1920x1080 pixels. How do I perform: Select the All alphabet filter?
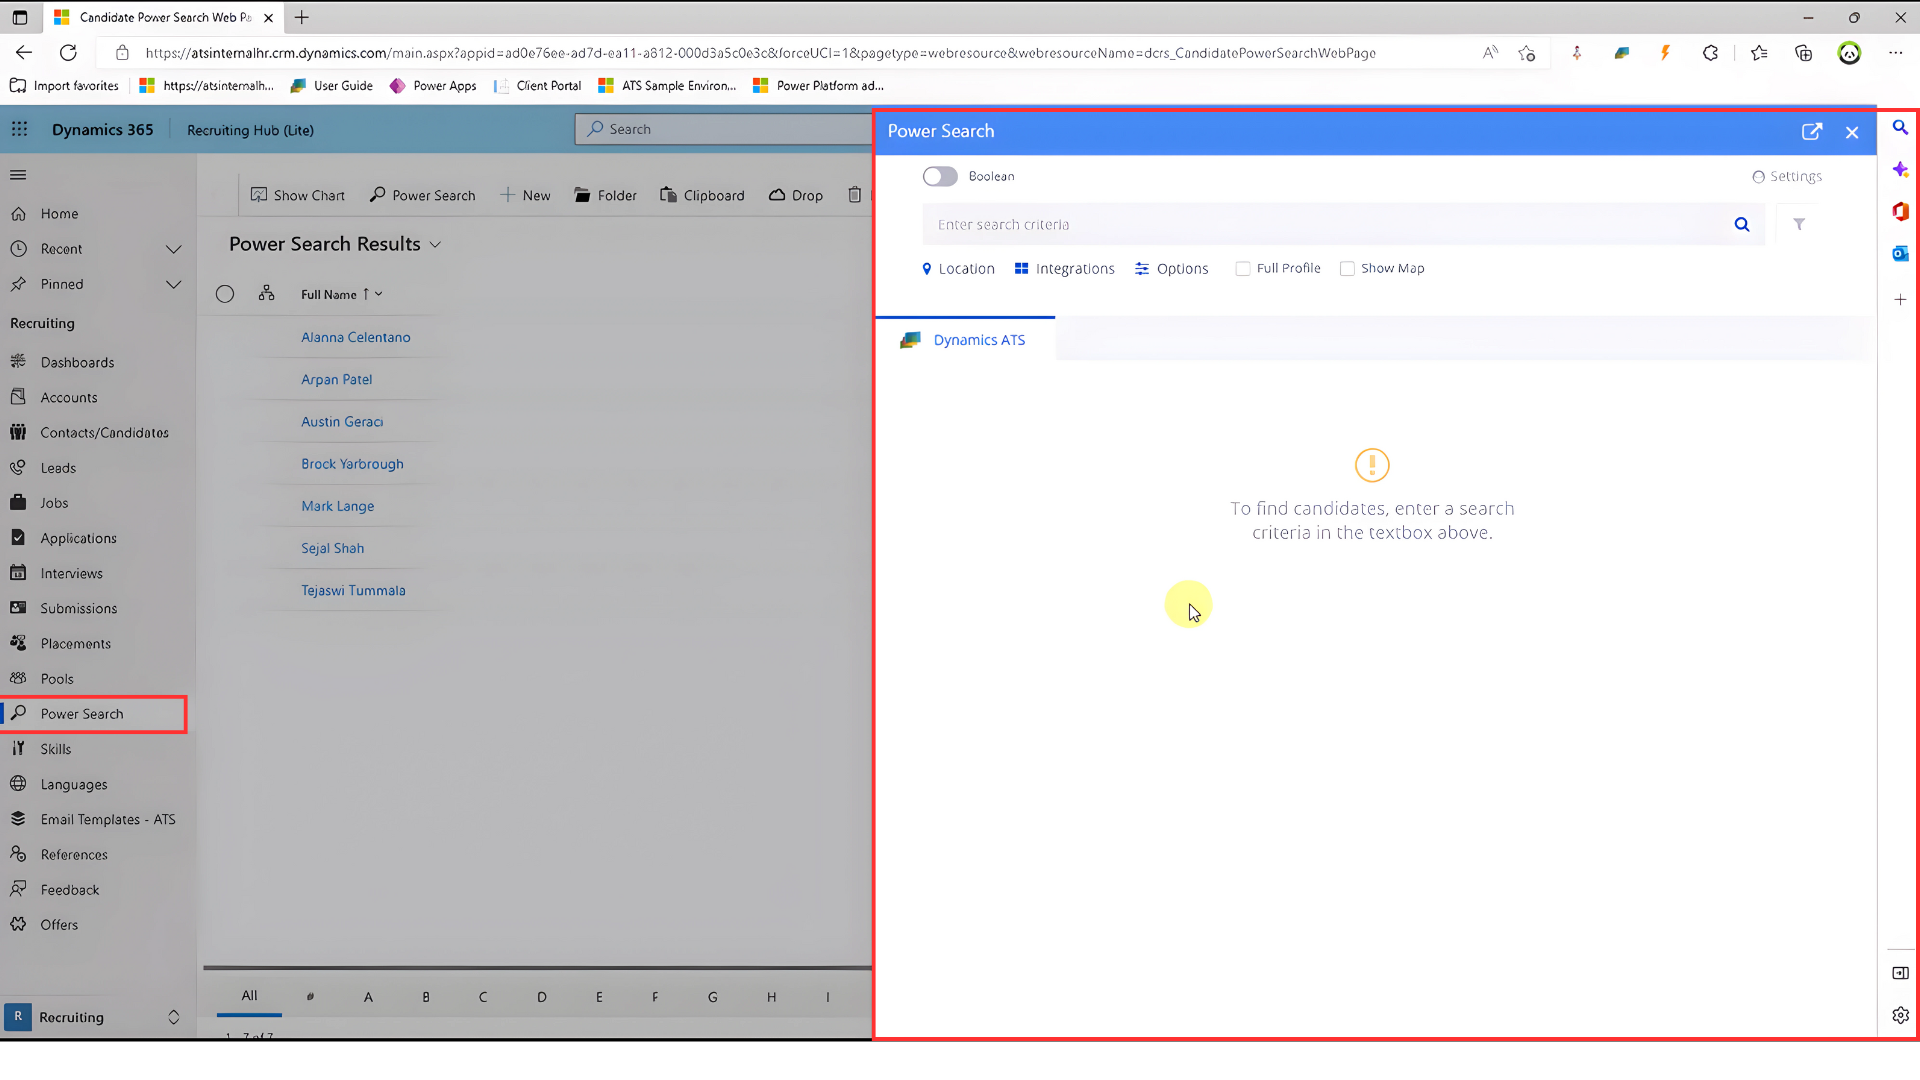pyautogui.click(x=250, y=996)
